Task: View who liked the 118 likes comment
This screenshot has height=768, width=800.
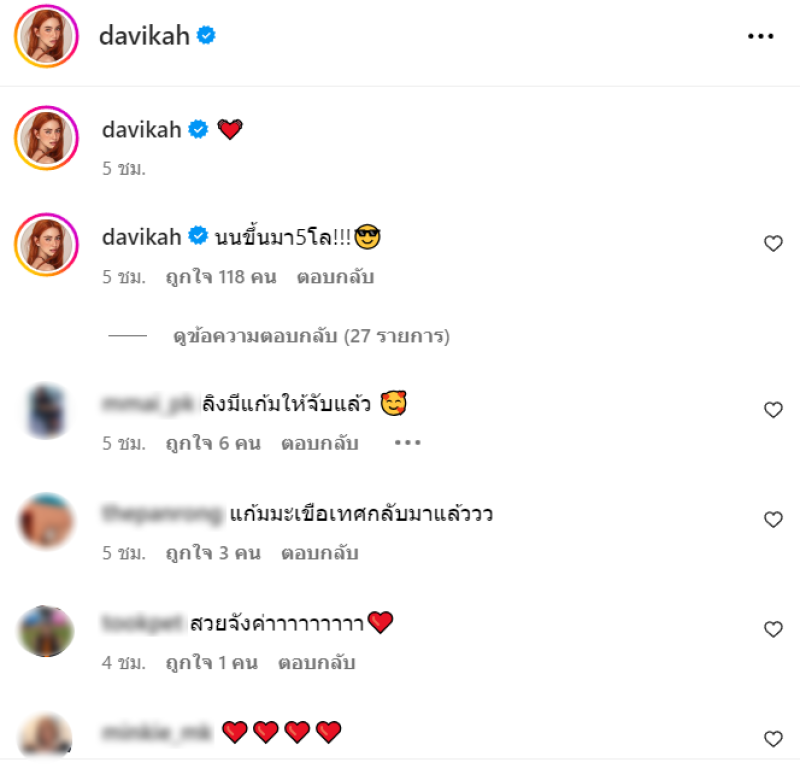Action: (221, 277)
